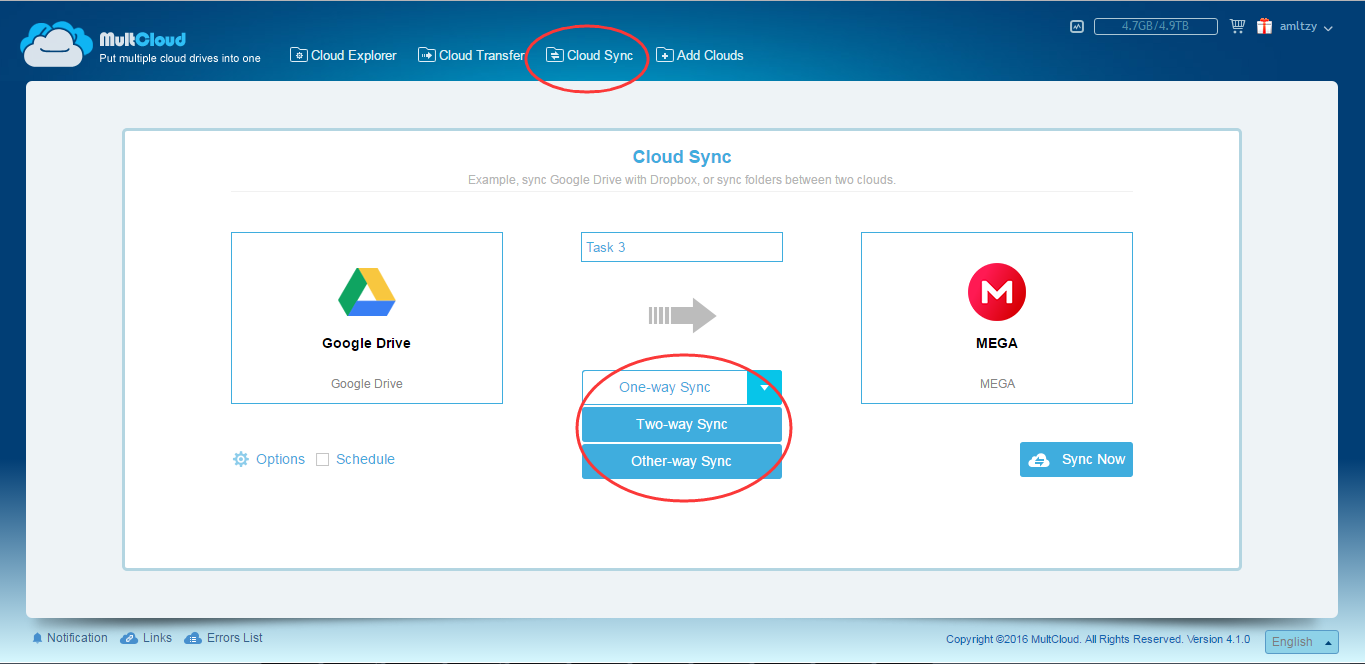
Task: Click the Errors List icon
Action: pyautogui.click(x=193, y=638)
